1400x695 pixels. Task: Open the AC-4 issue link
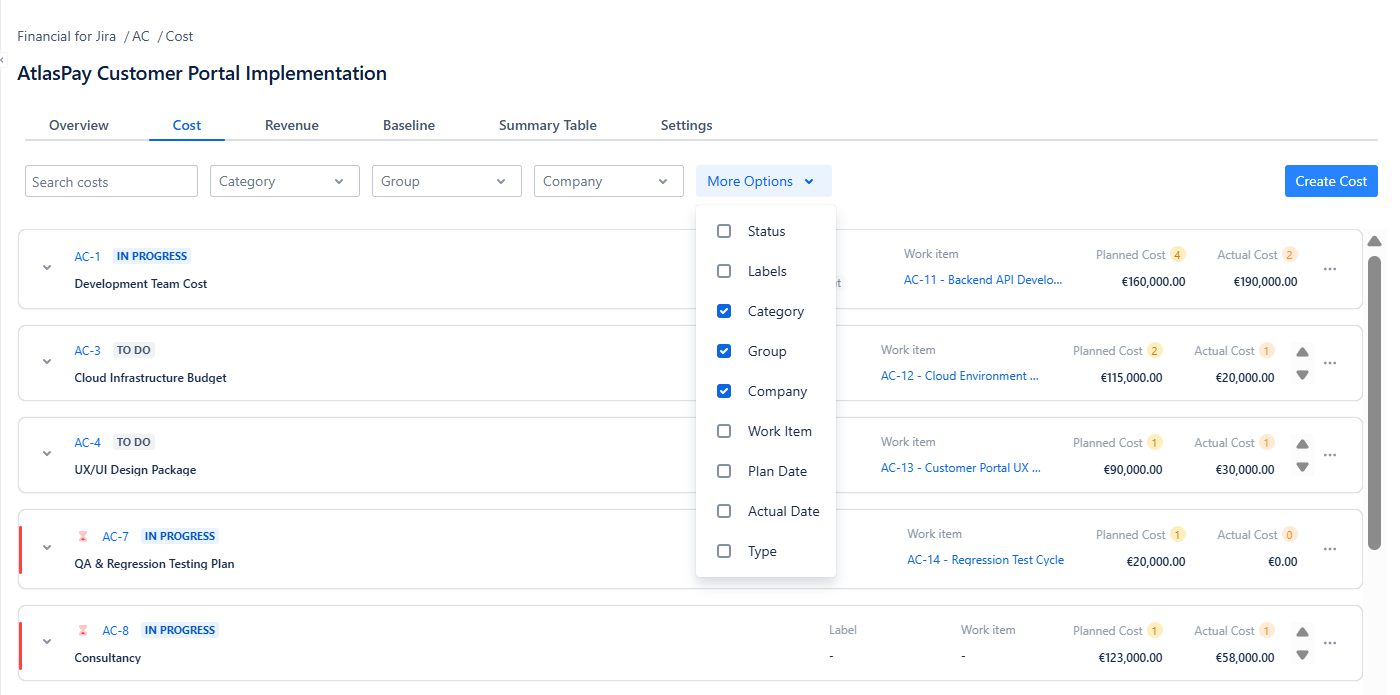(x=87, y=442)
